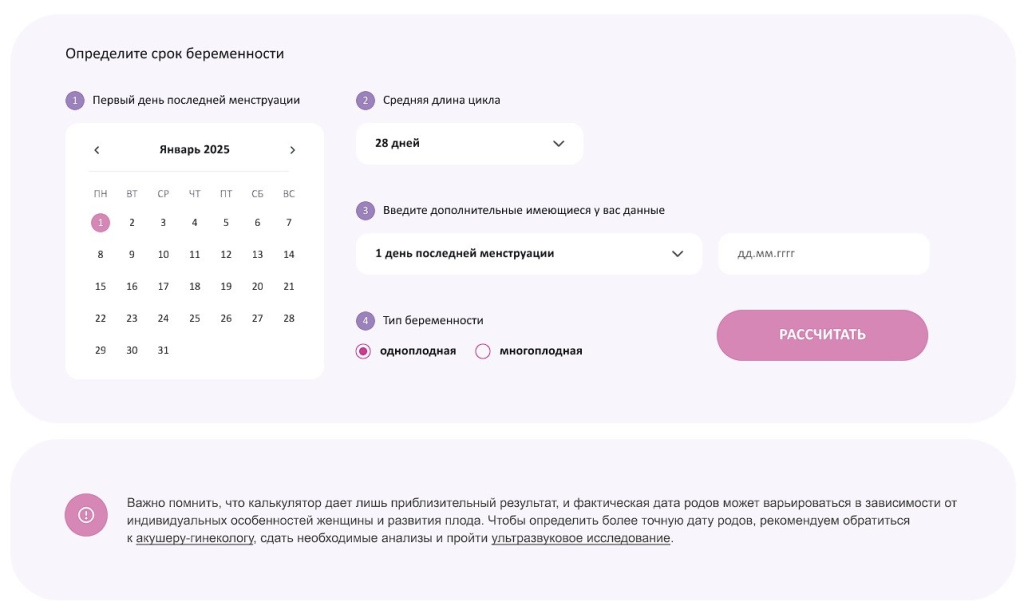Select the одноплодная radio button
The height and width of the screenshot is (614, 1024).
363,351
